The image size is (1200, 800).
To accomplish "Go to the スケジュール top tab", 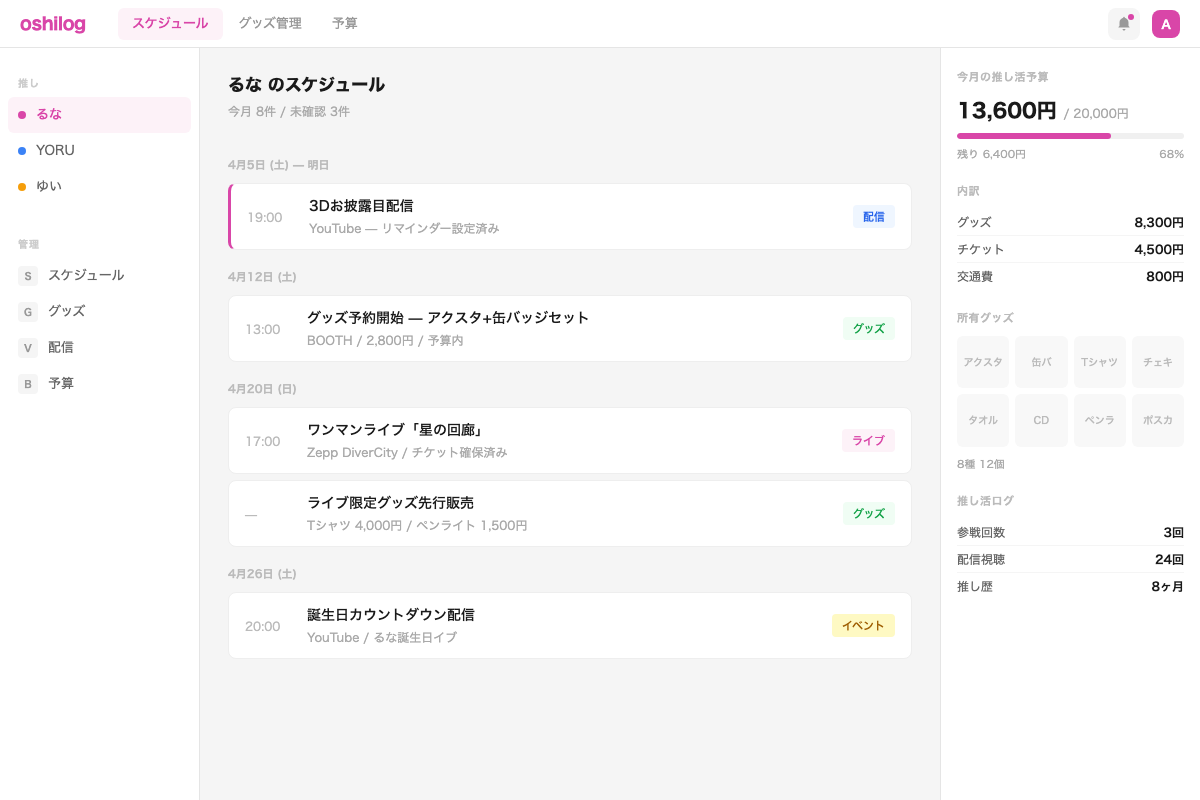I will [170, 23].
